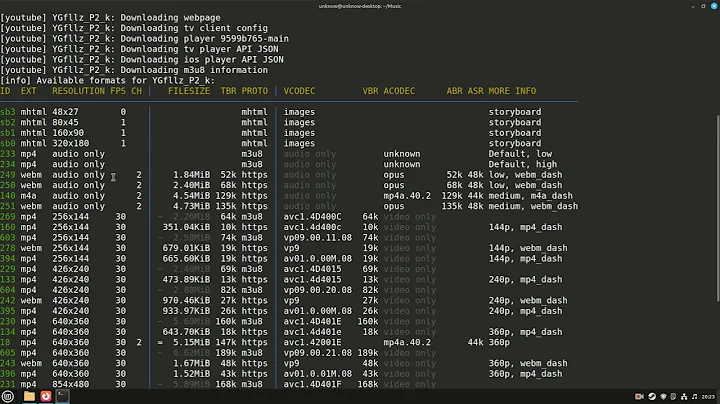Click the 643.70KiB filesize value
The height and width of the screenshot is (404, 720).
pos(186,332)
